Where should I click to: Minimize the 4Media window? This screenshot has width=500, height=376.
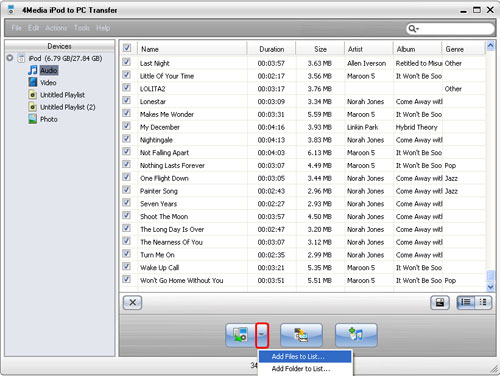tap(463, 10)
